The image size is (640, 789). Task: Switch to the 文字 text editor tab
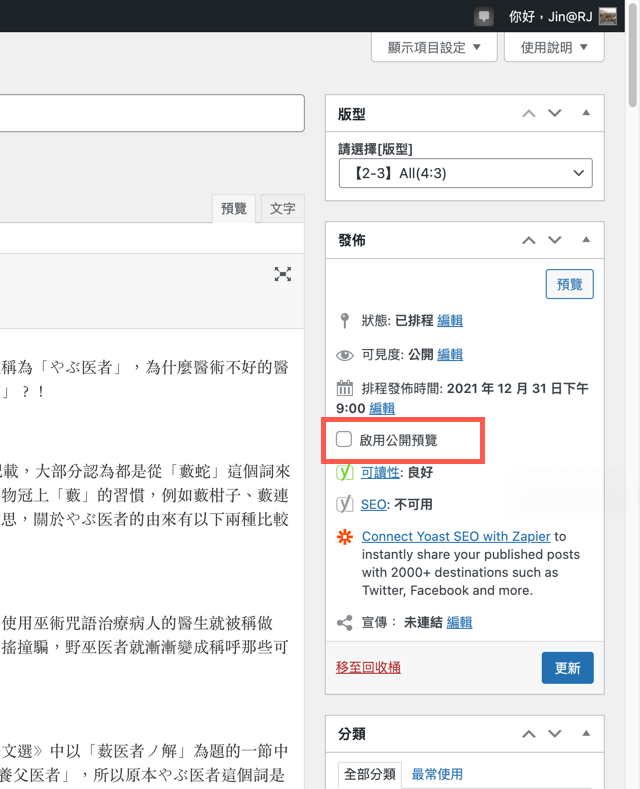[283, 208]
